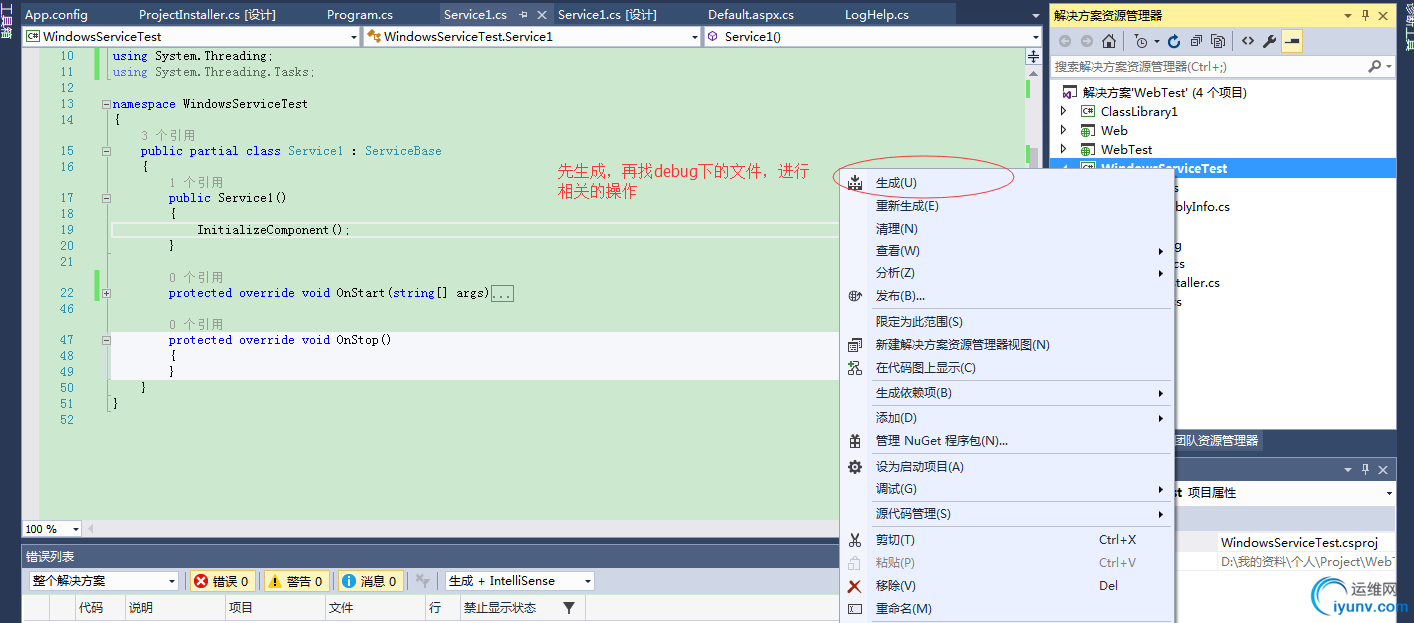Viewport: 1414px width, 623px height.
Task: Expand the ClassLibrary1 project node
Action: 1064,112
